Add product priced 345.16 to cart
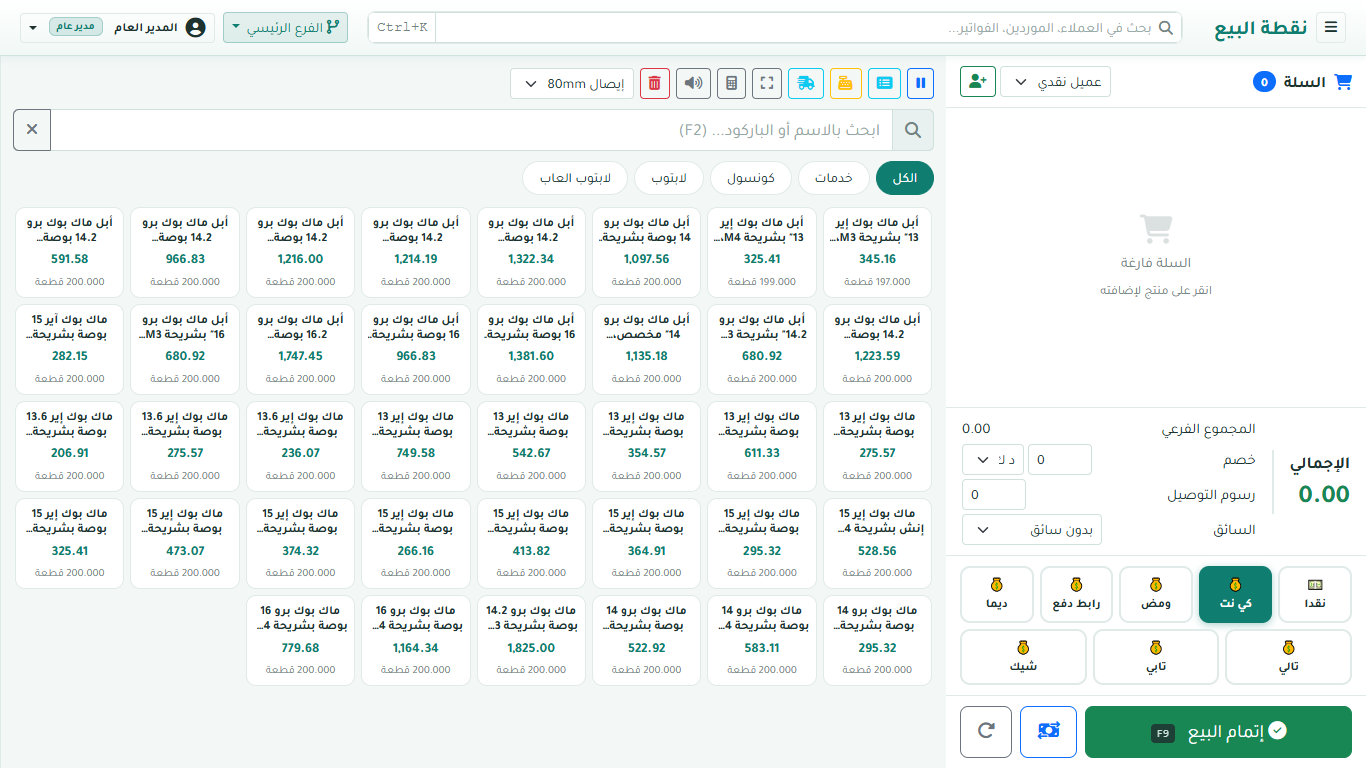The width and height of the screenshot is (1366, 768). click(x=877, y=252)
